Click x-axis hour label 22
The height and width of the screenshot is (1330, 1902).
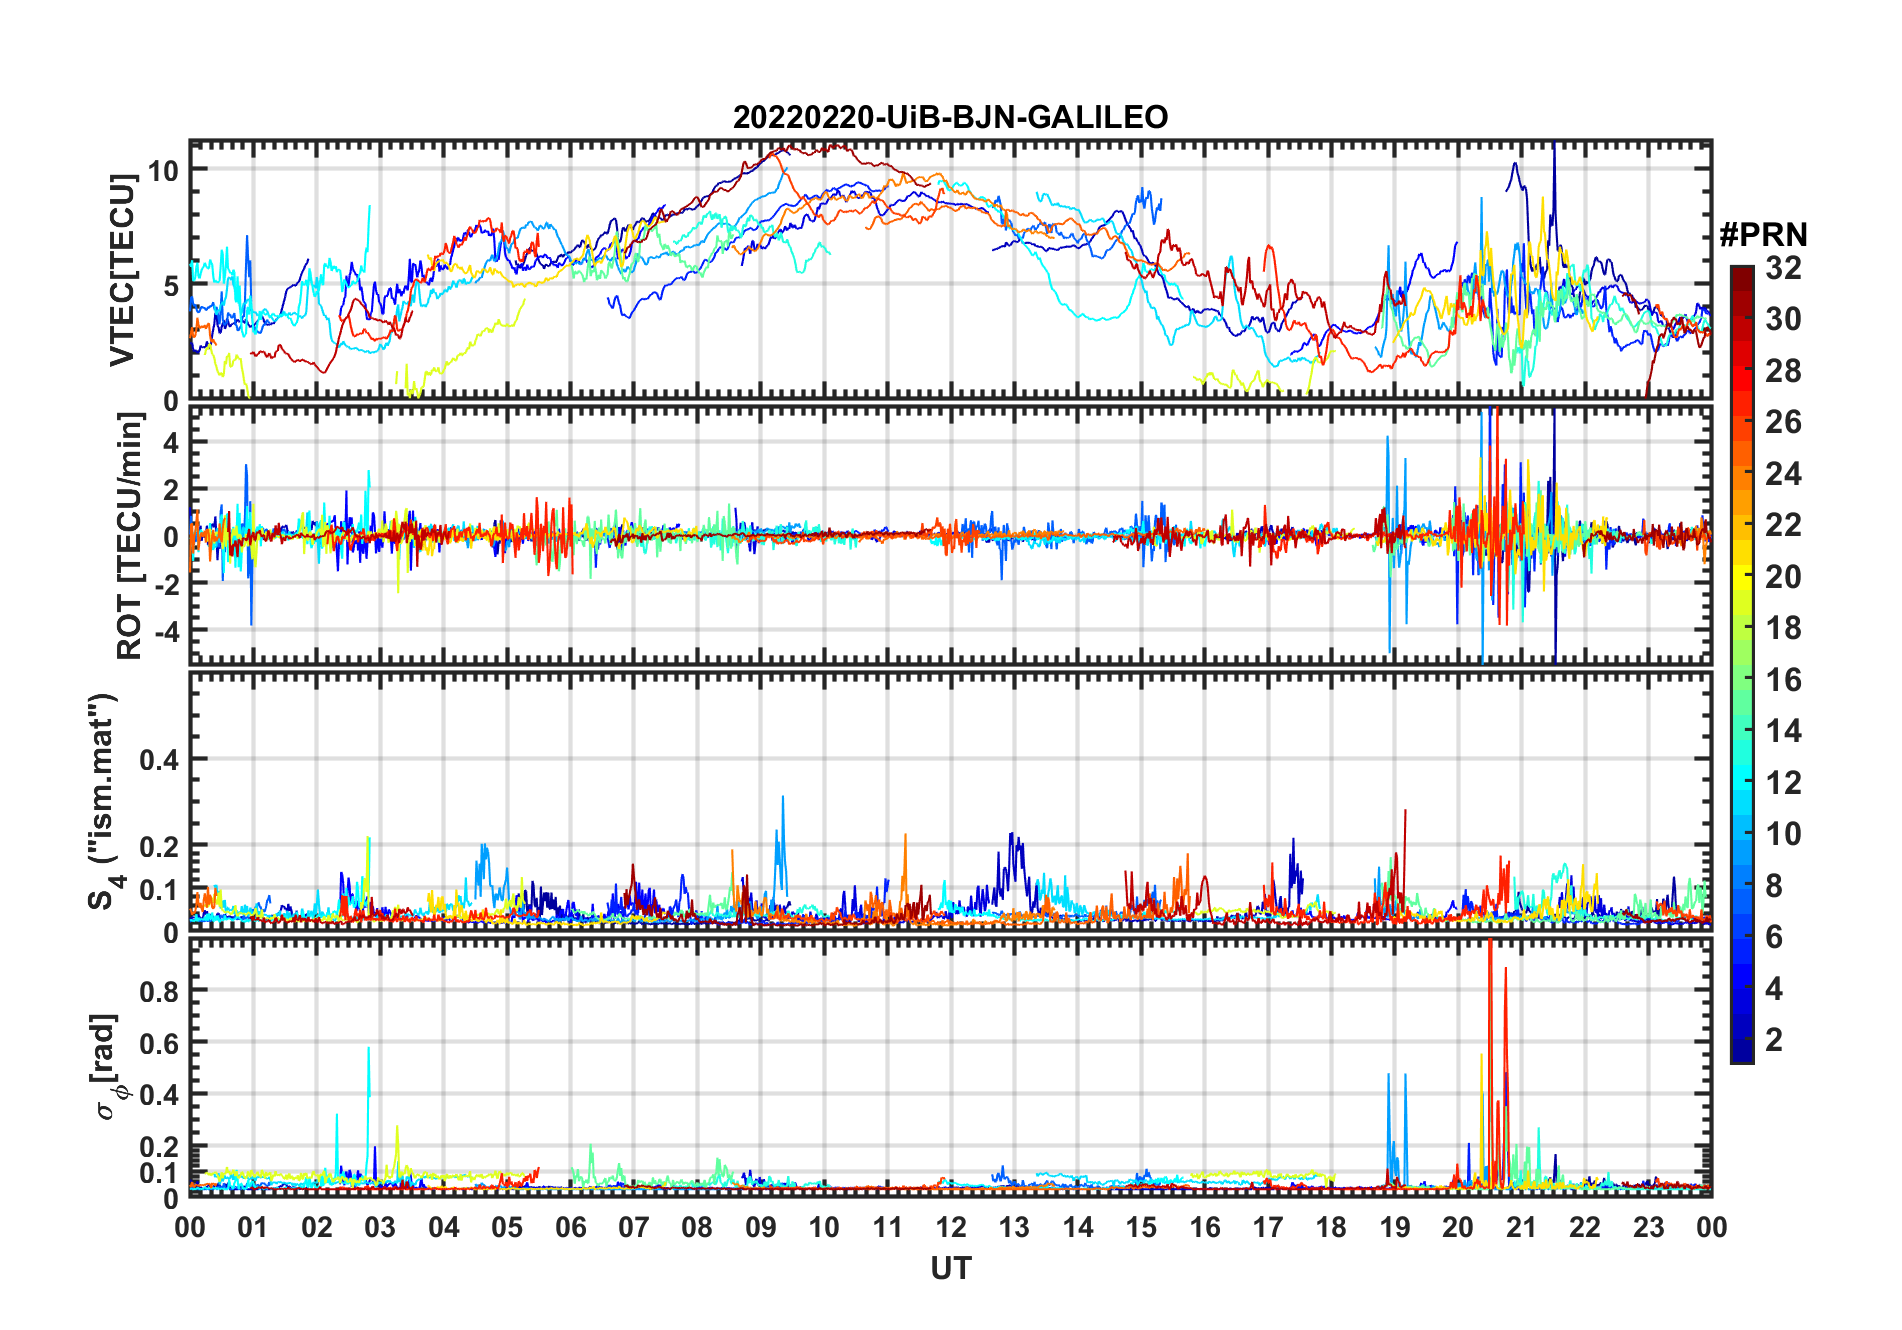[1585, 1227]
